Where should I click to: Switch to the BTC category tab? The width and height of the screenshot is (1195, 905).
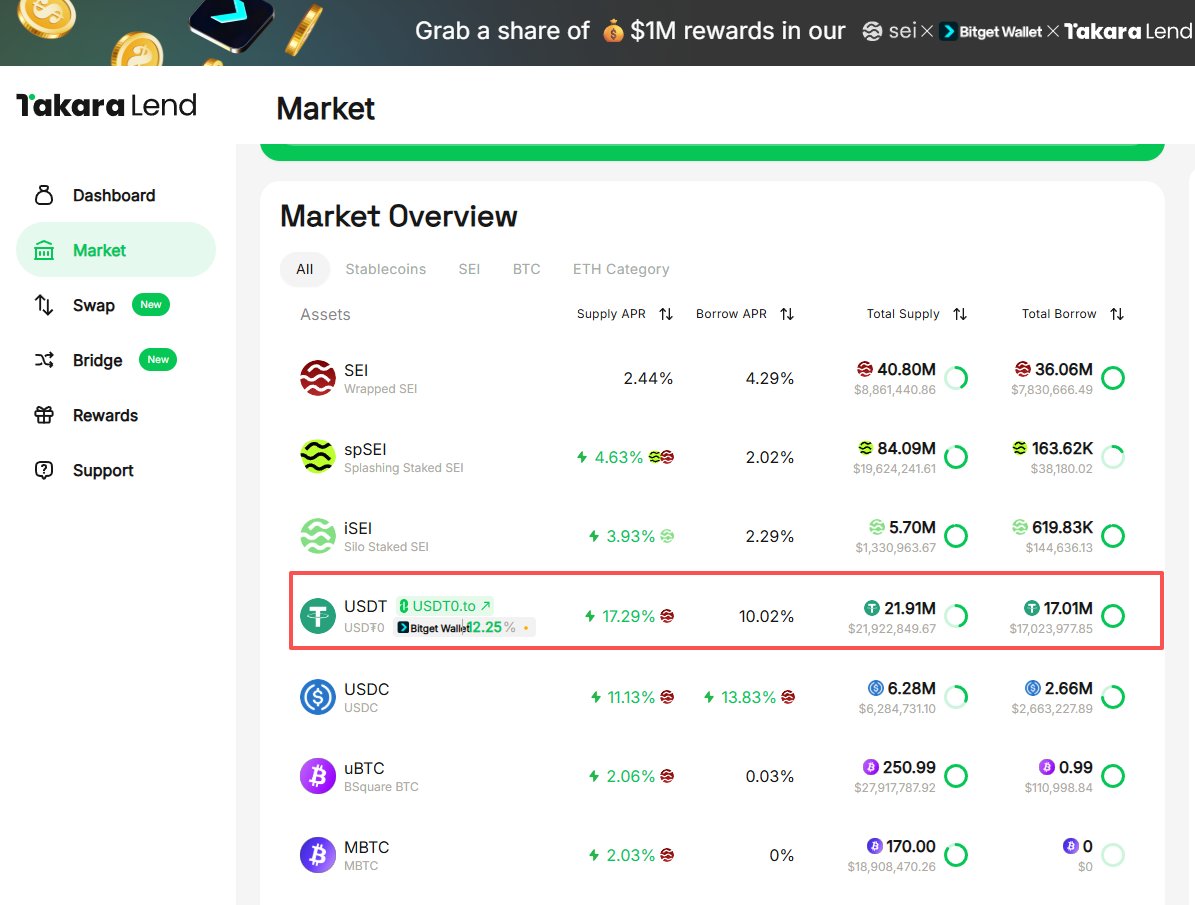coord(526,269)
